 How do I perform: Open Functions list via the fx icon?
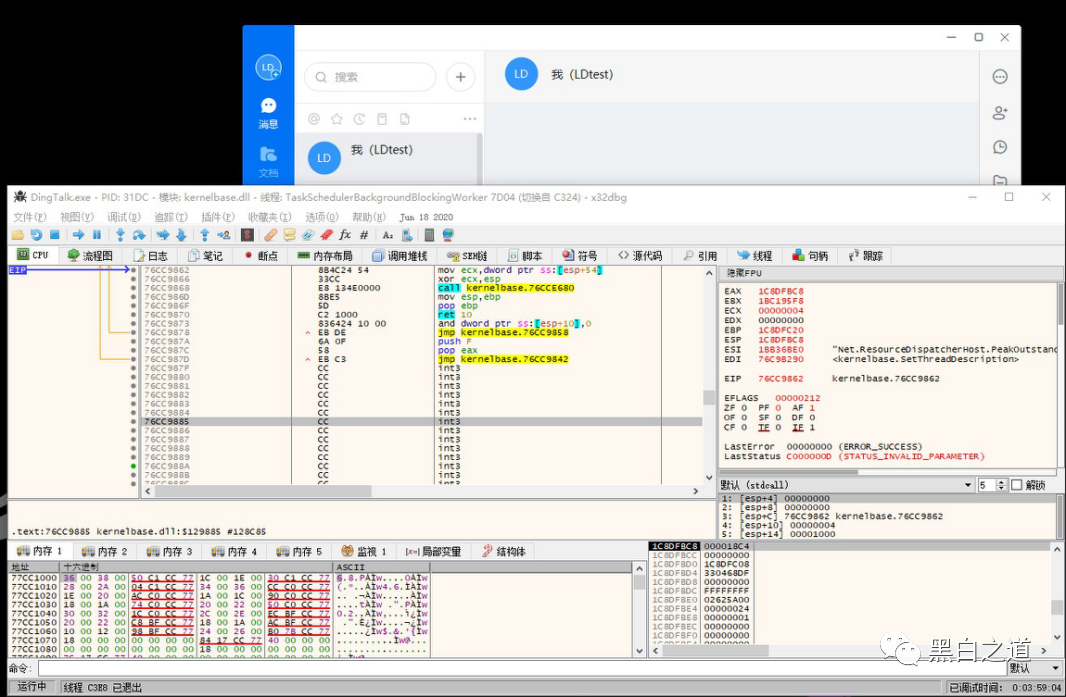point(345,235)
